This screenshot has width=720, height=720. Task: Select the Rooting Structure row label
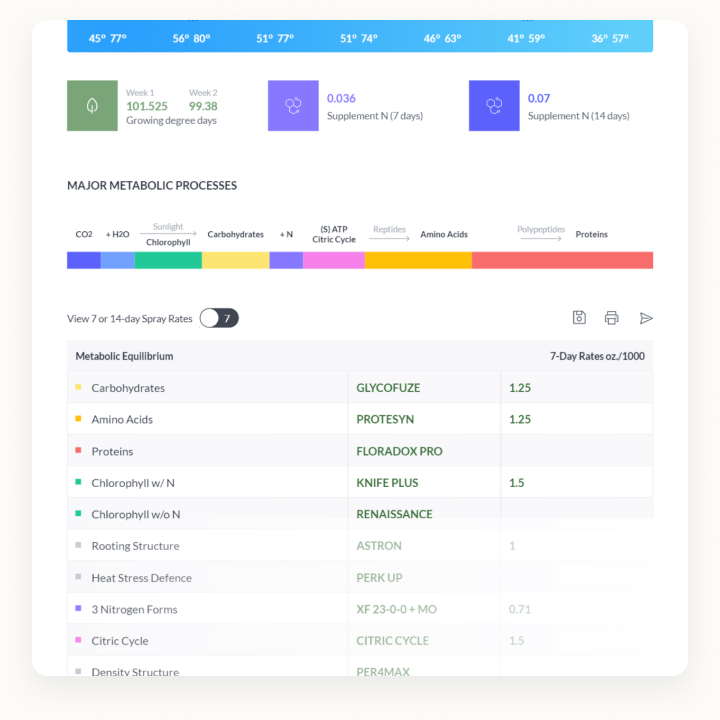coord(135,546)
